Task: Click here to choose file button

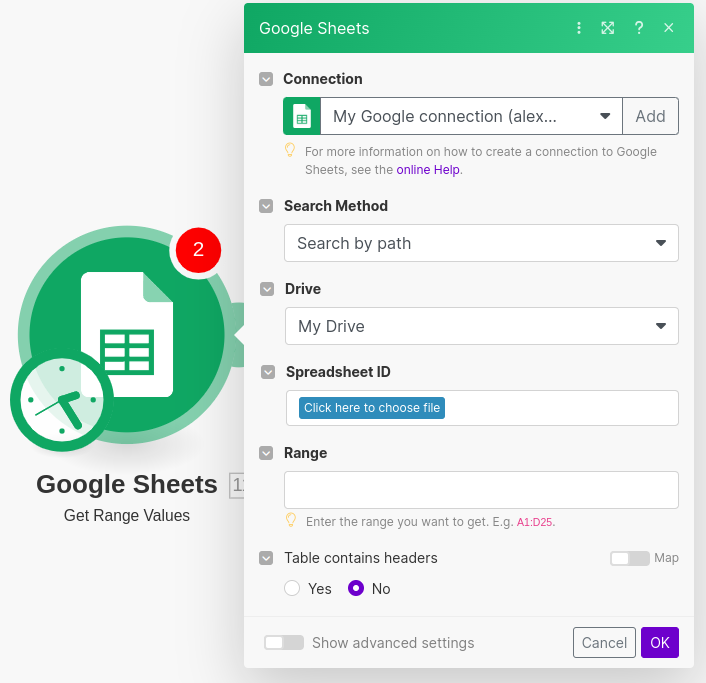Action: point(371,408)
